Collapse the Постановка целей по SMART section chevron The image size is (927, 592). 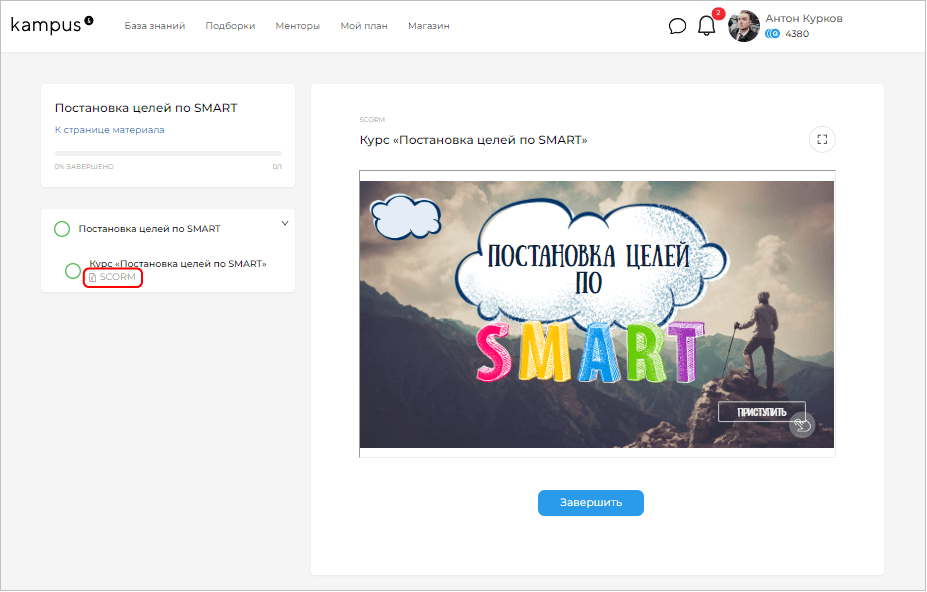click(284, 224)
